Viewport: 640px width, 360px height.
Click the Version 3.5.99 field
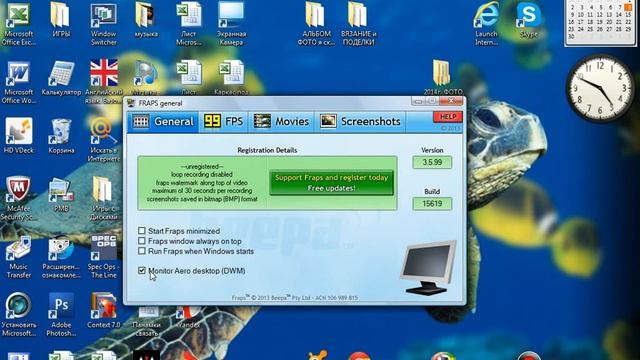coord(432,162)
